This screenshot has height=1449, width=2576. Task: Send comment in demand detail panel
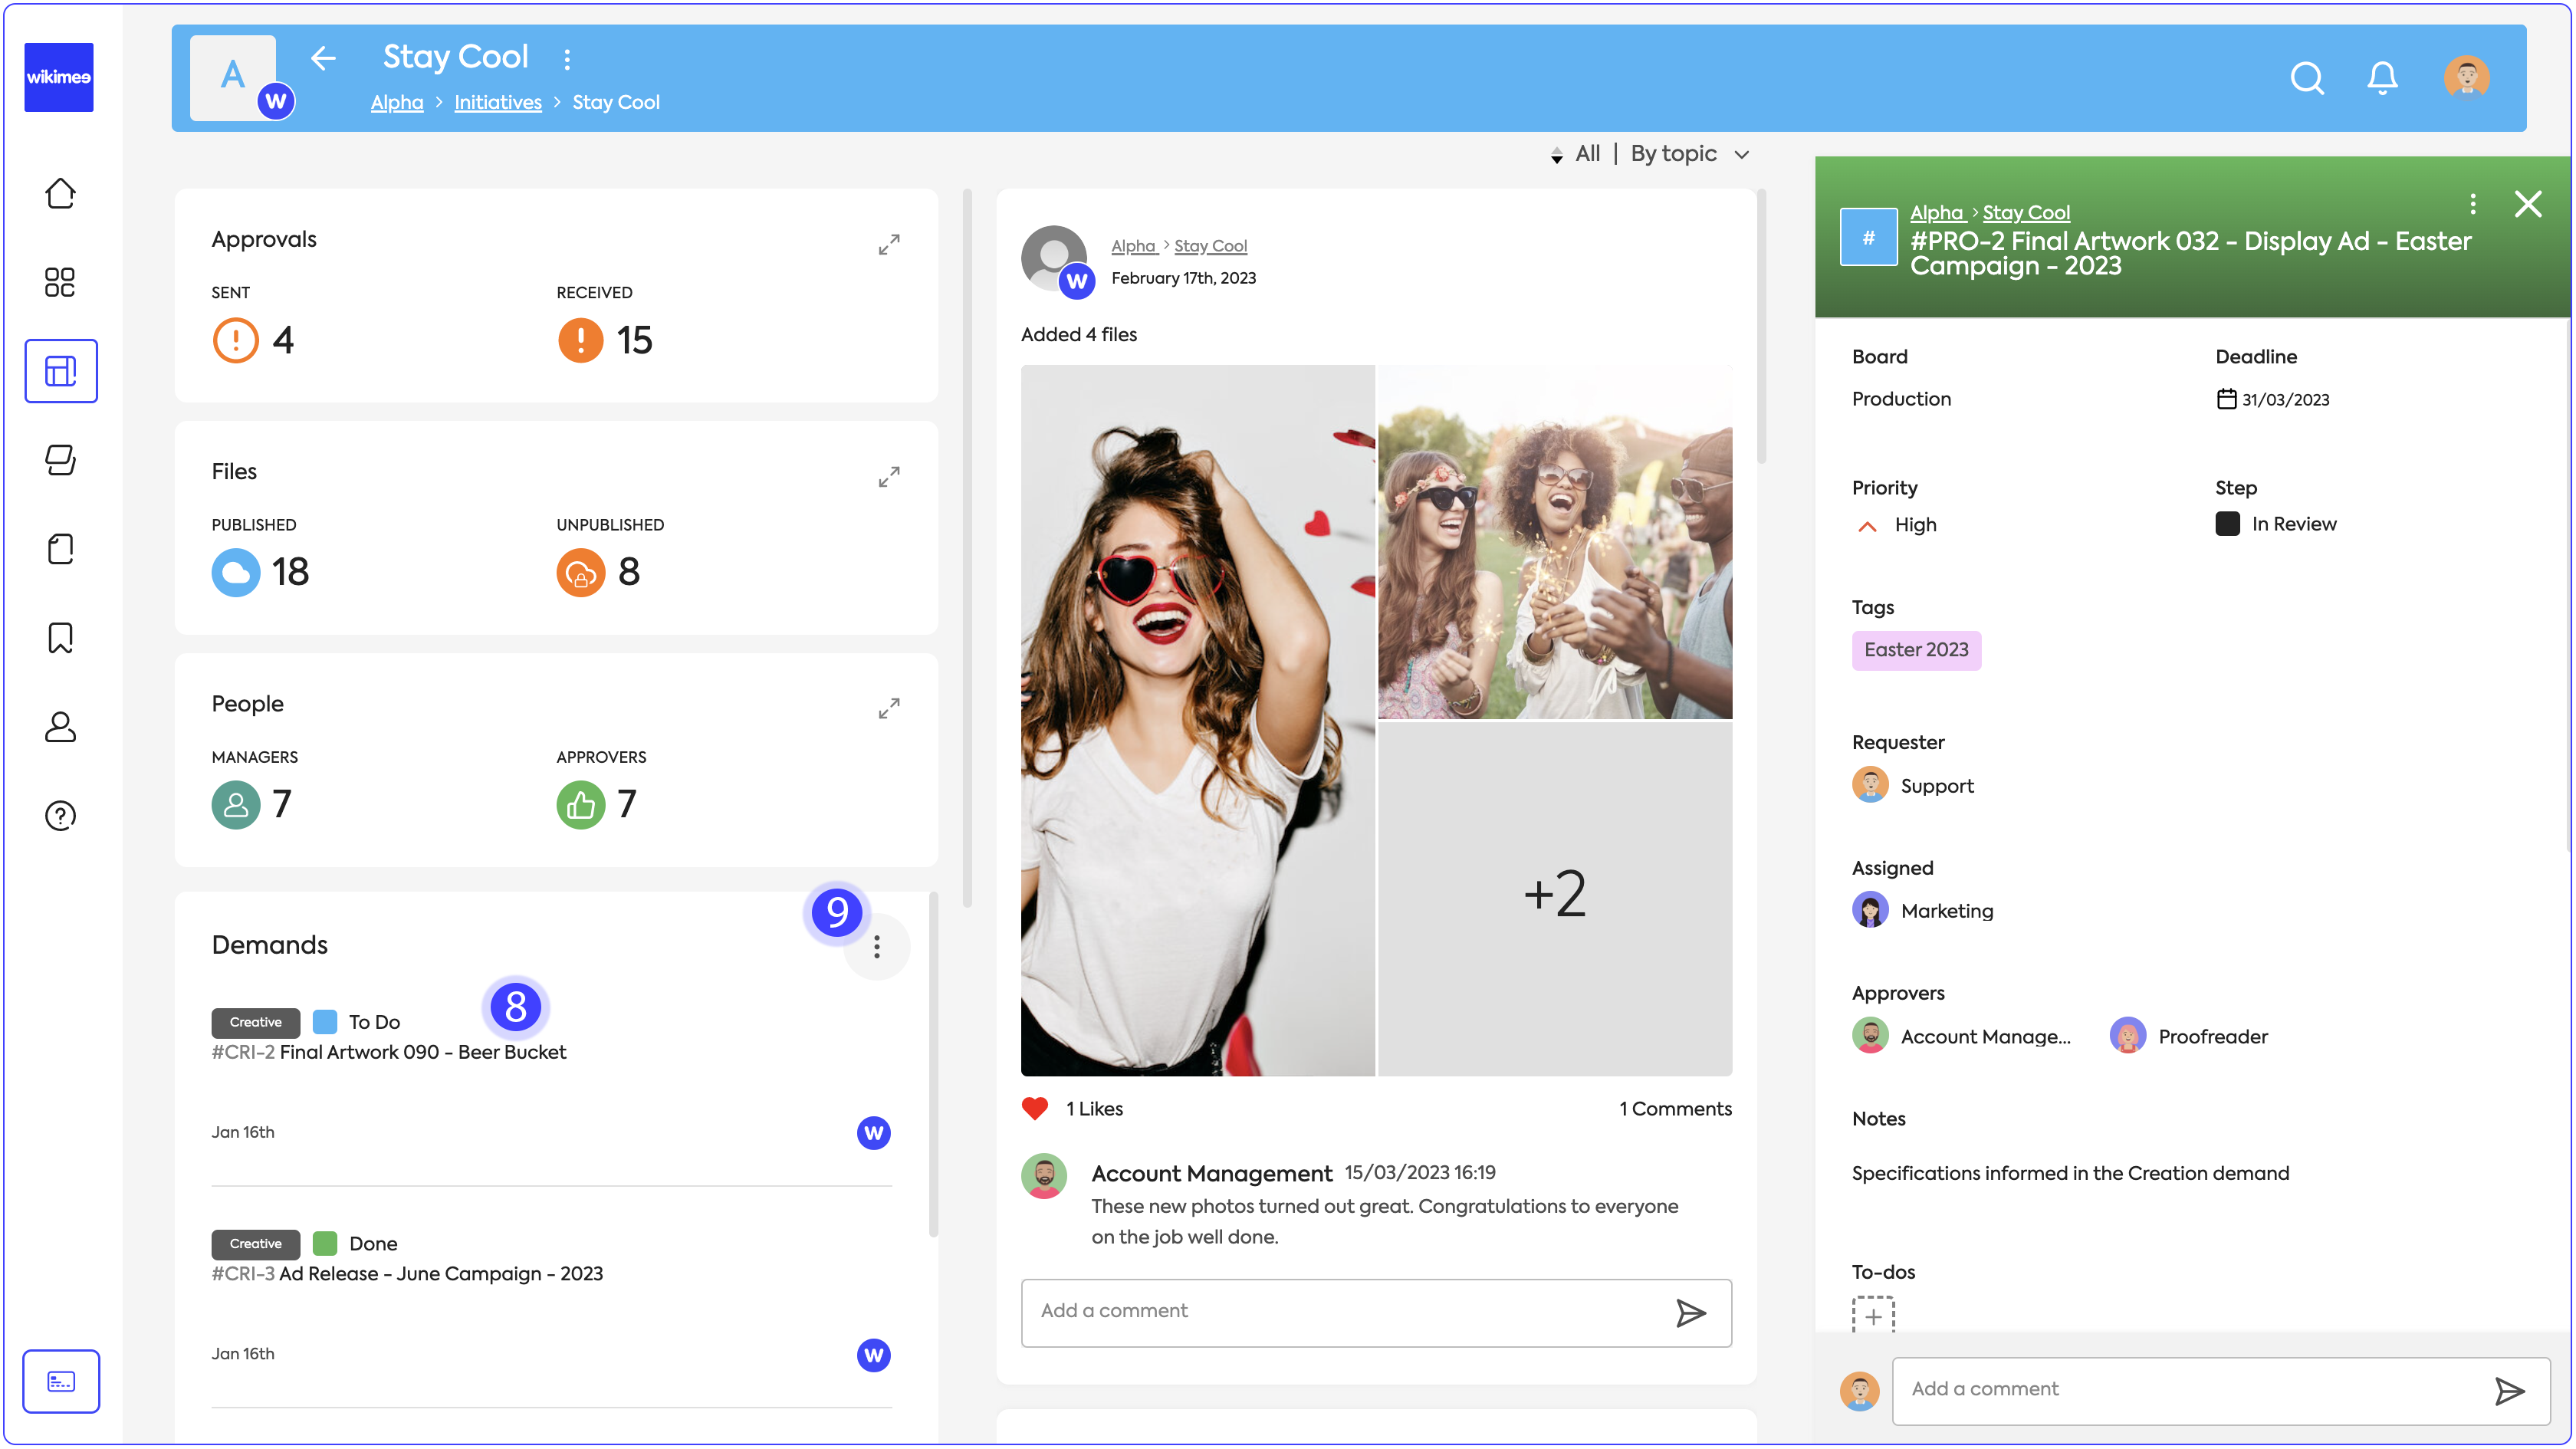2509,1391
